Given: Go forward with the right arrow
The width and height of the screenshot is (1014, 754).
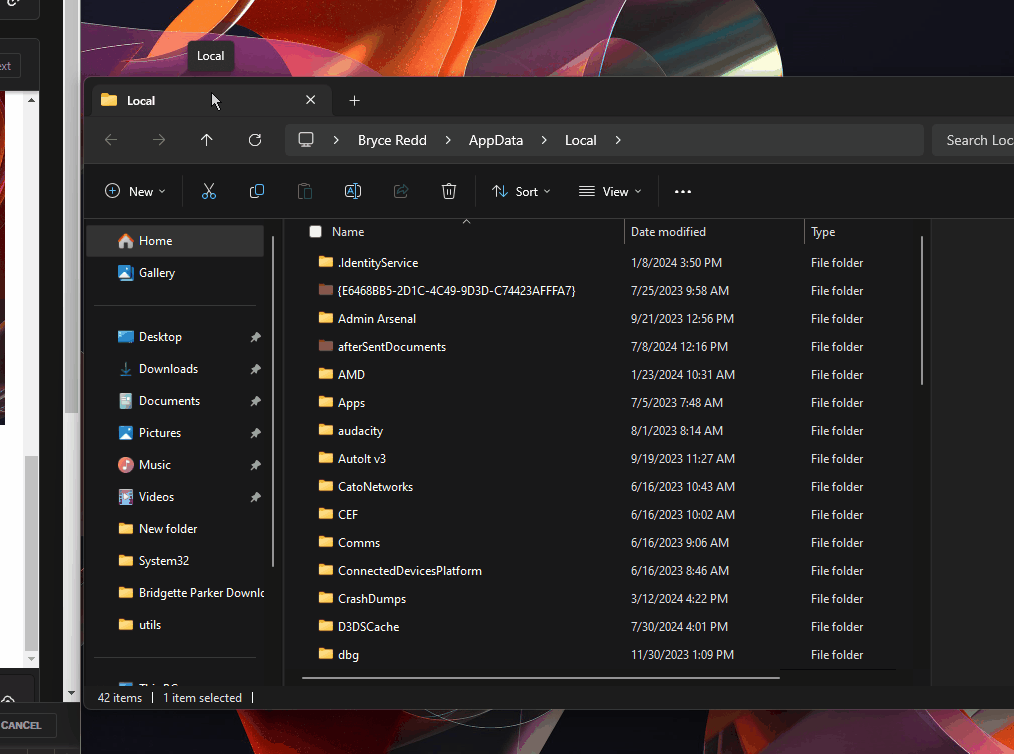Looking at the screenshot, I should click(159, 140).
